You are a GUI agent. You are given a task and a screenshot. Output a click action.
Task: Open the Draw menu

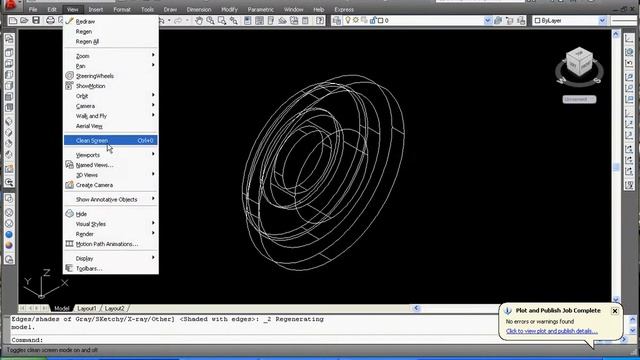170,9
